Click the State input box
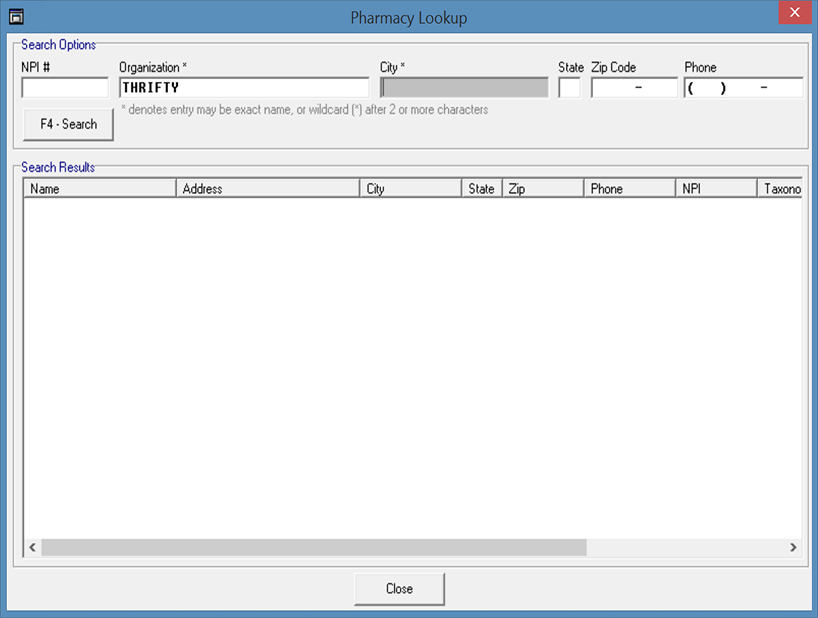 569,88
